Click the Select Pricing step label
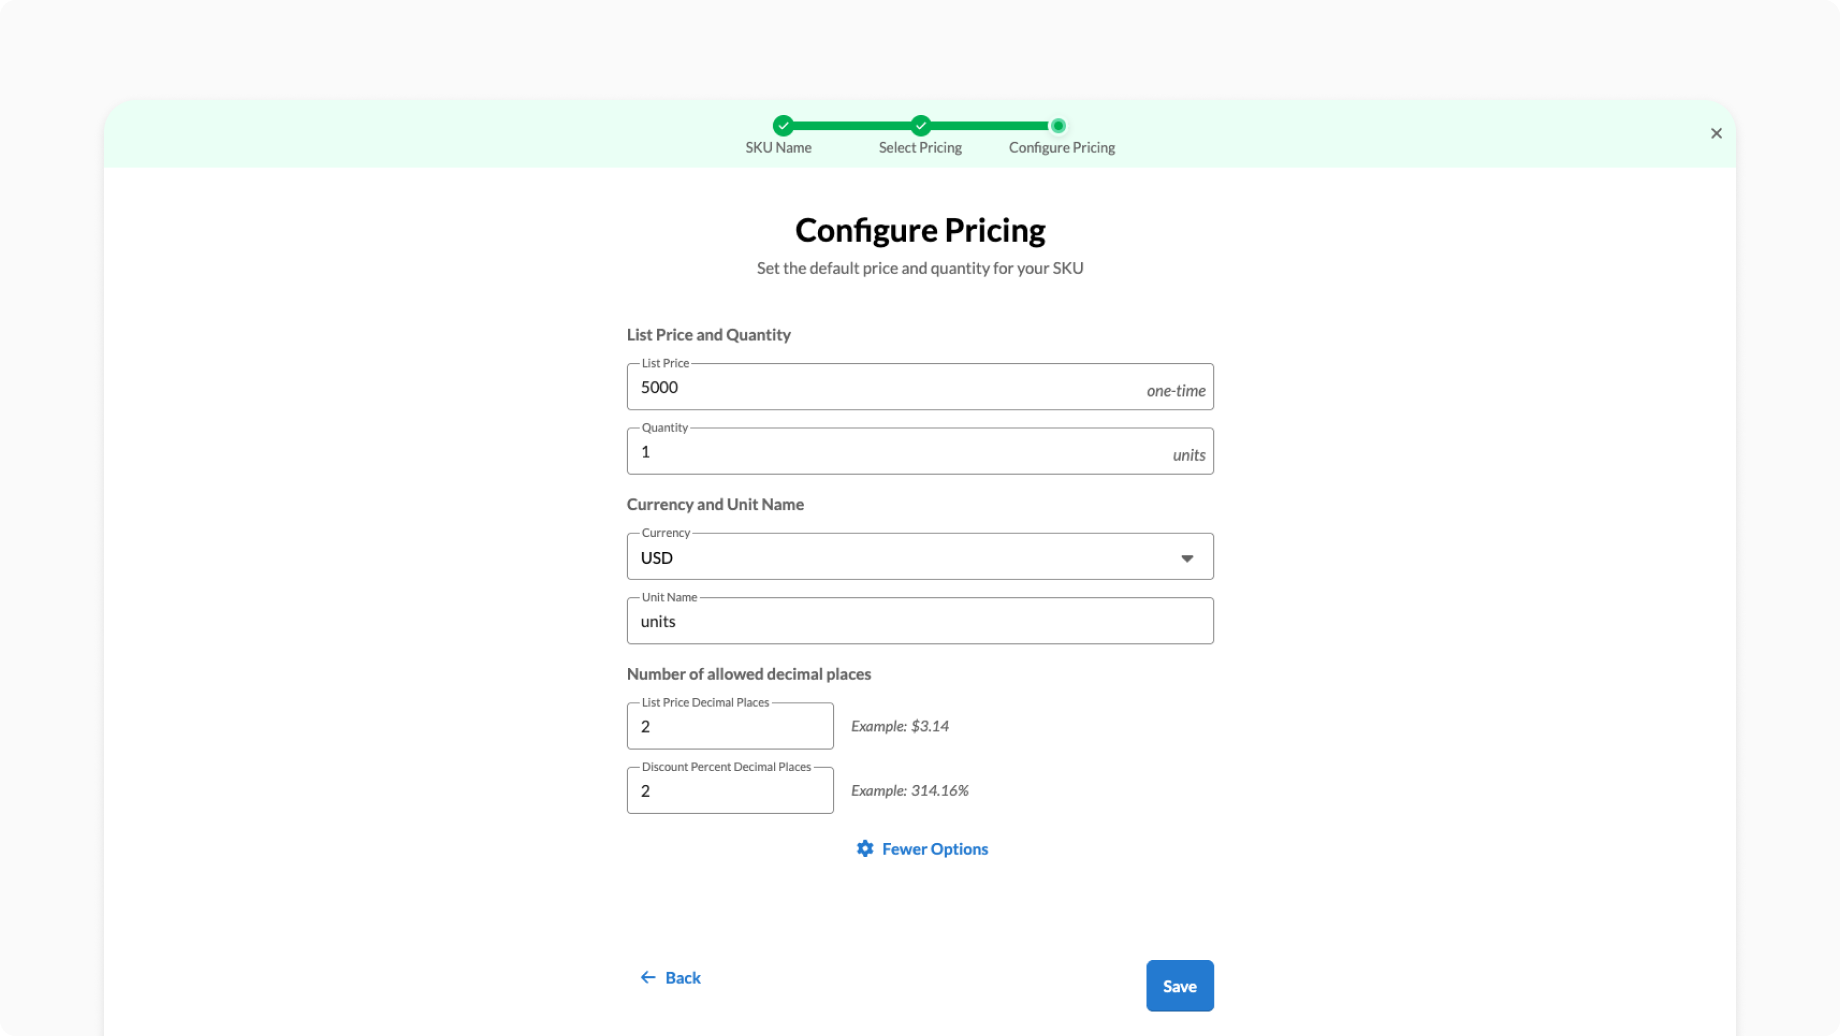Screen dimensions: 1840x1036 (x=920, y=147)
